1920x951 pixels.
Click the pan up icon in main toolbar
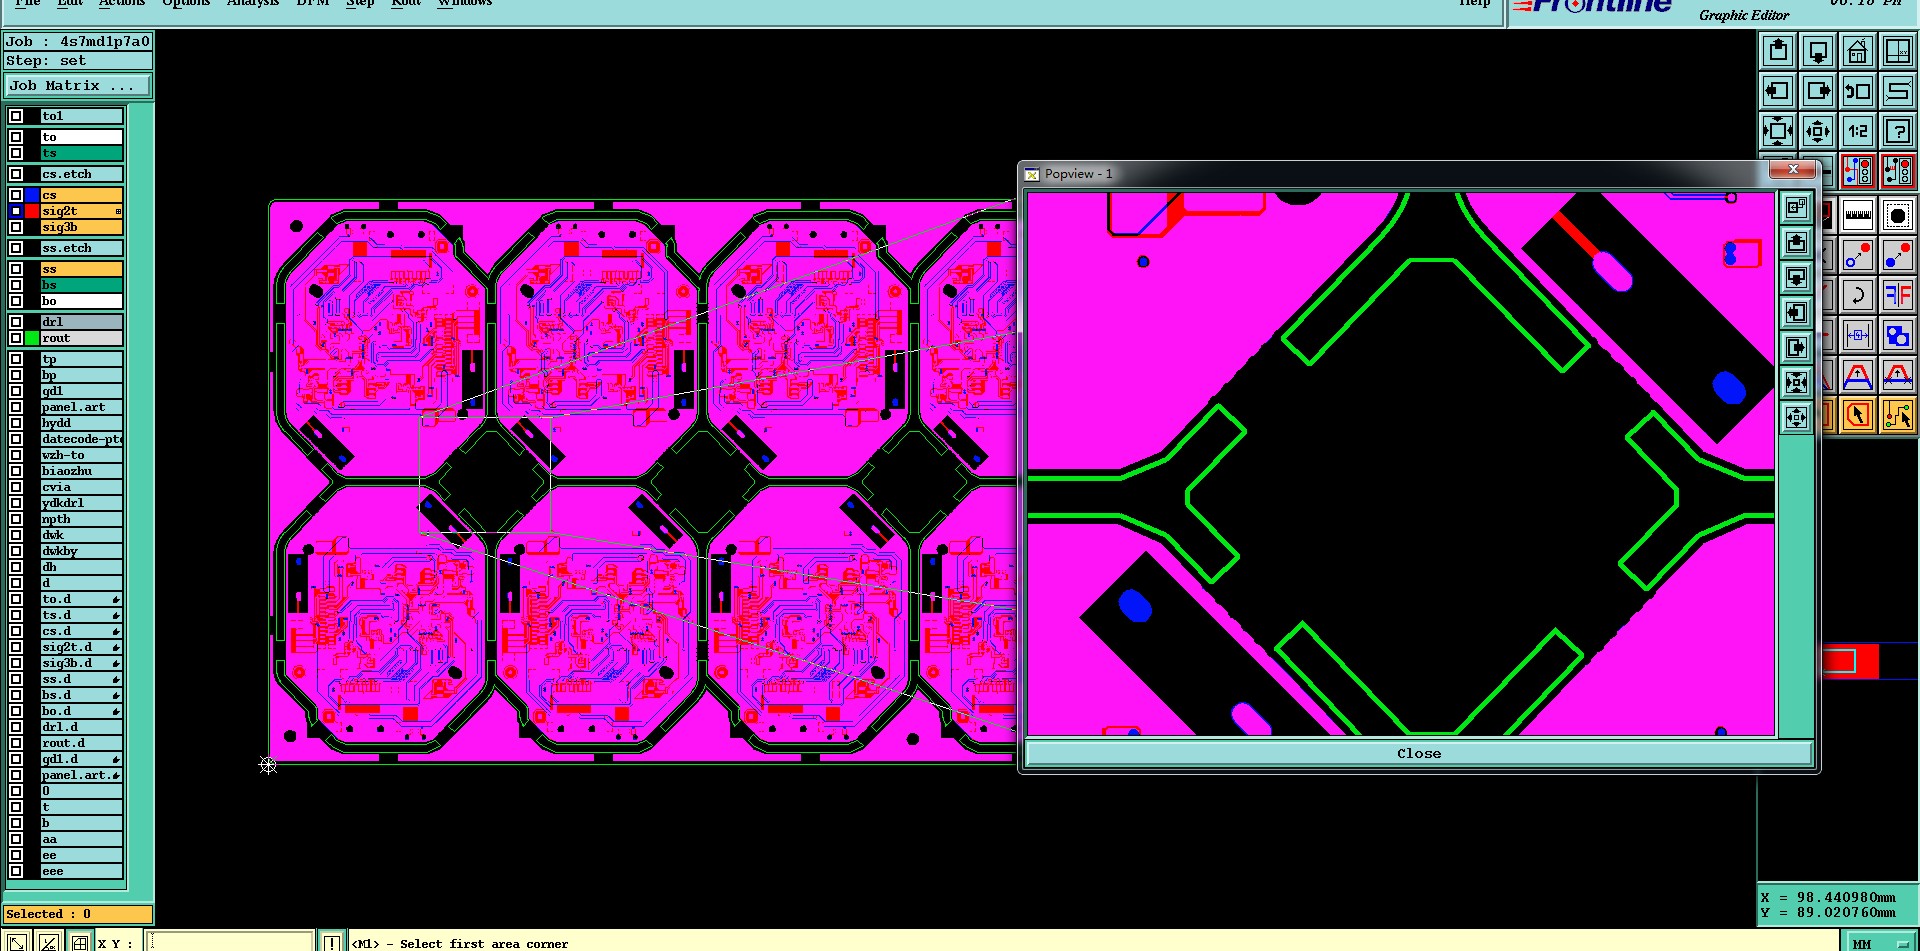click(x=1778, y=51)
